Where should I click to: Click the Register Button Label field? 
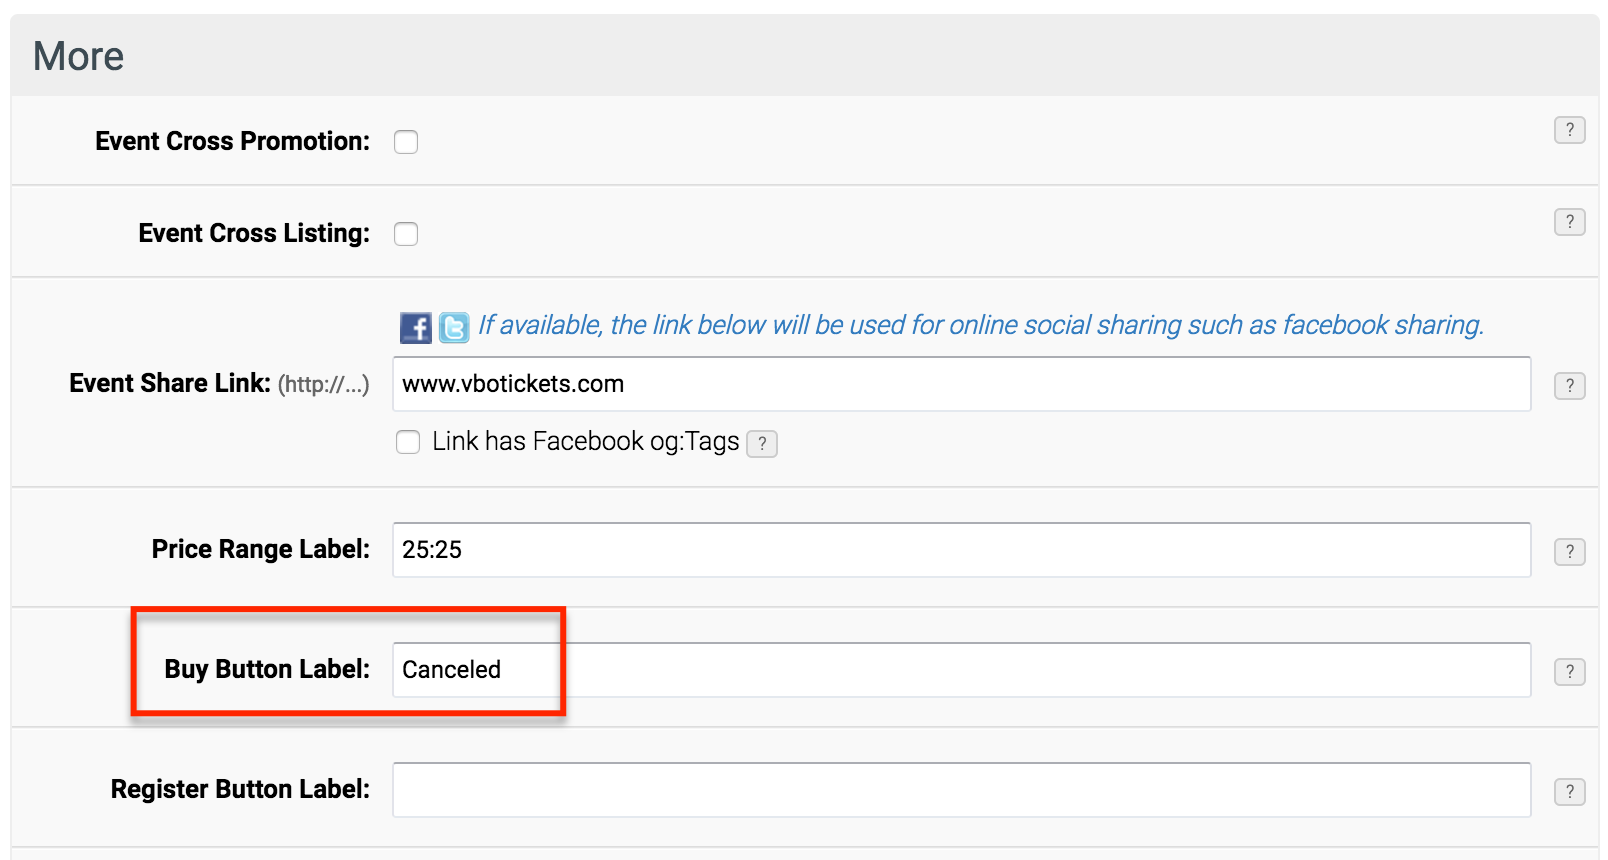[961, 790]
